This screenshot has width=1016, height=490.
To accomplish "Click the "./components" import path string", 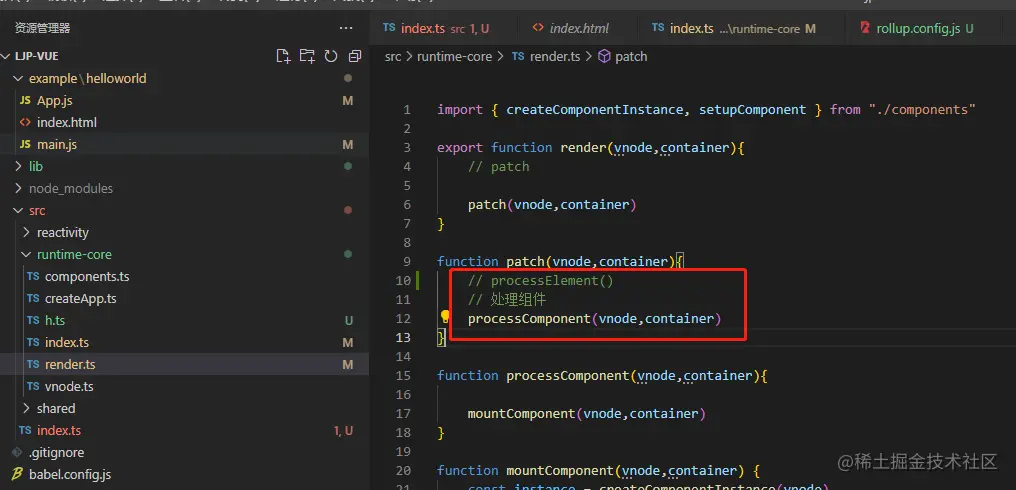I will tap(922, 110).
